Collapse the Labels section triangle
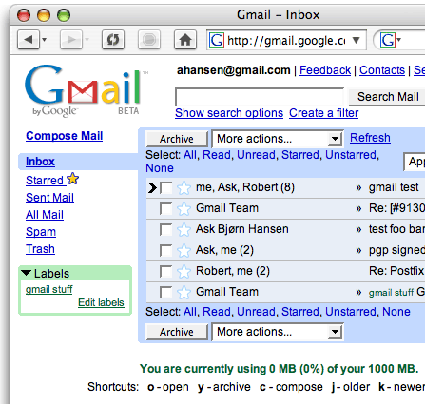 pyautogui.click(x=26, y=273)
